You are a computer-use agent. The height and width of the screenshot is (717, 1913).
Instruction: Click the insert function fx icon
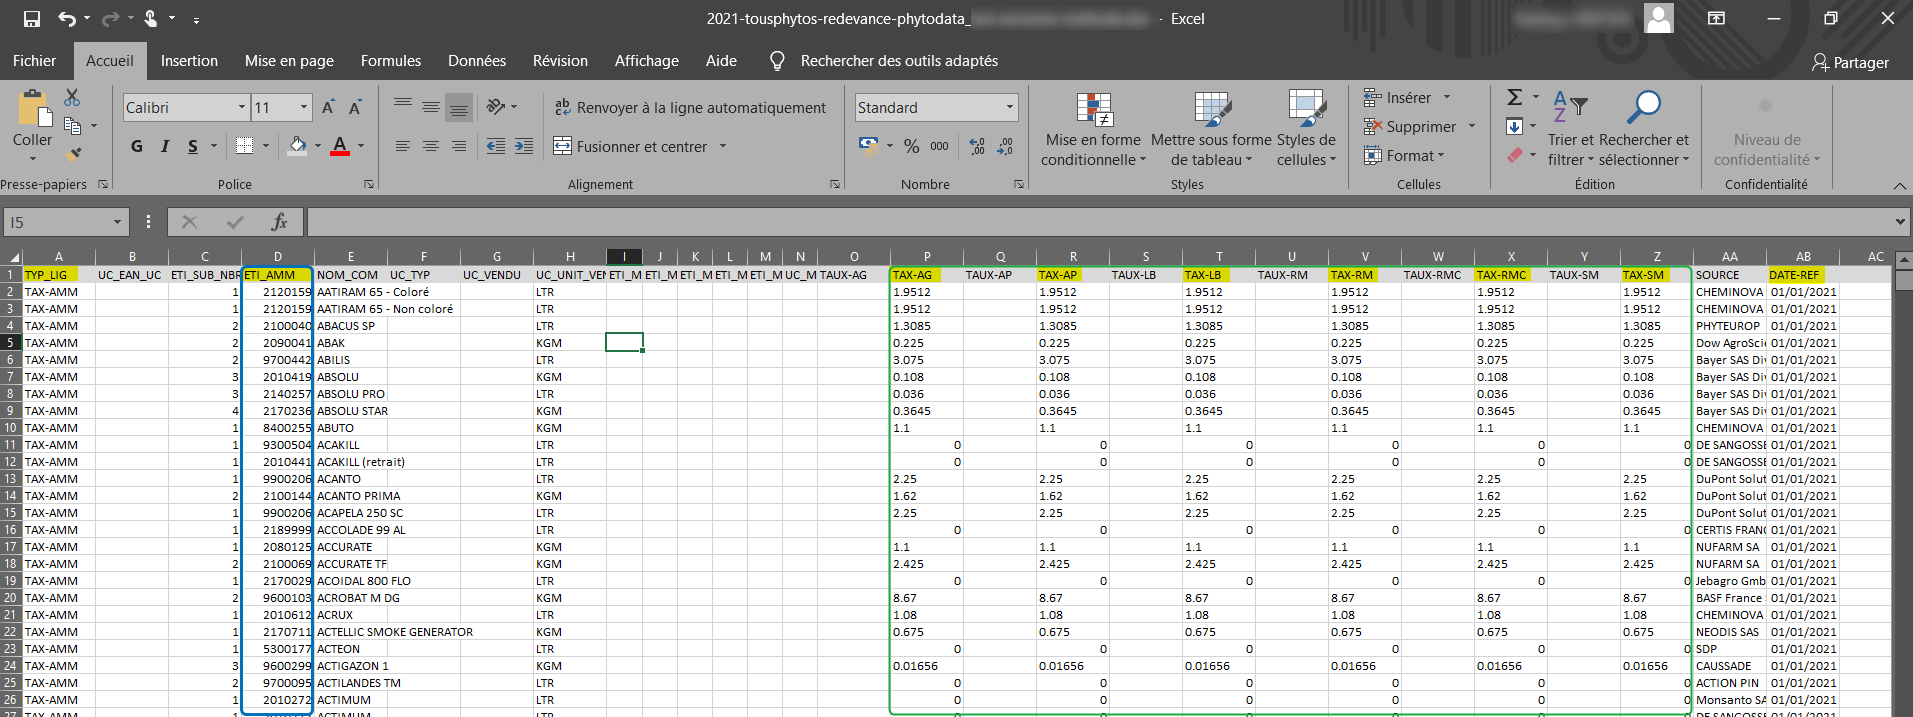[279, 222]
